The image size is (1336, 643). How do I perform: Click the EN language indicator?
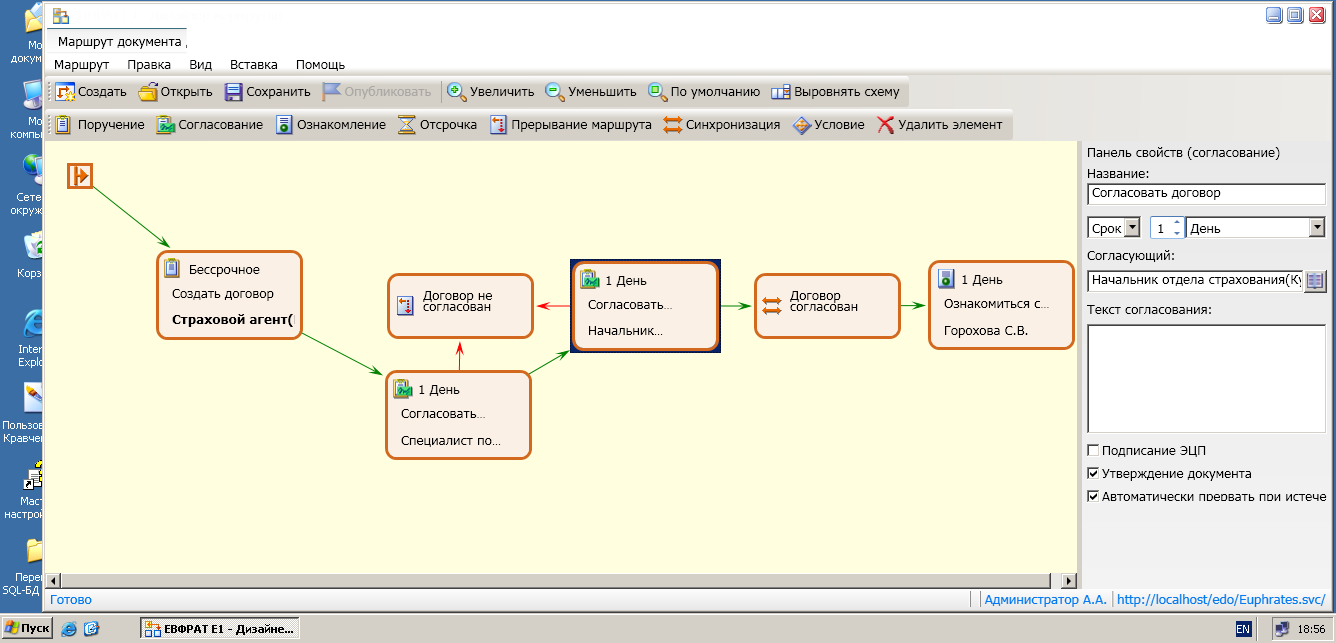(1243, 629)
